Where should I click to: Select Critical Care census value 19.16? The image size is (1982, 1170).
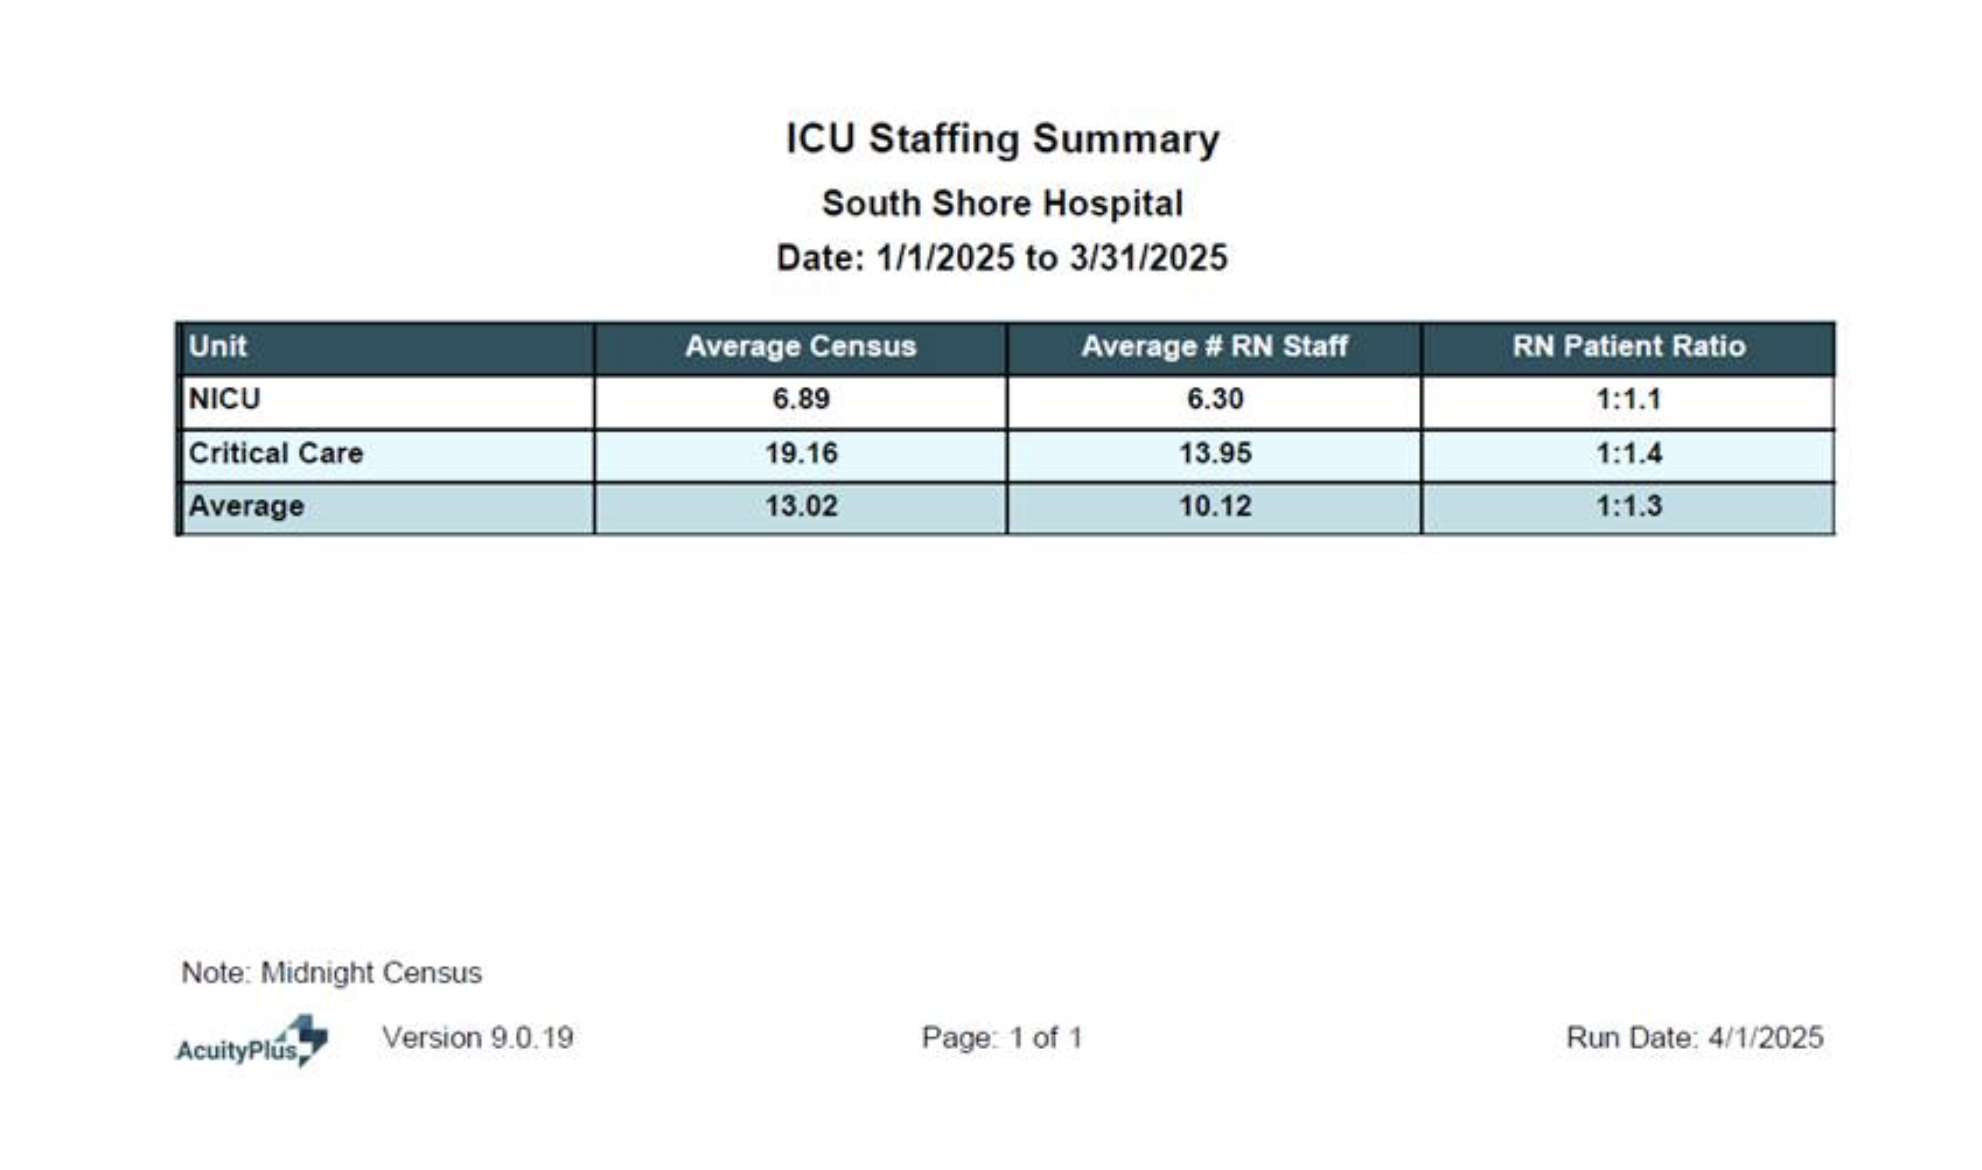tap(800, 454)
